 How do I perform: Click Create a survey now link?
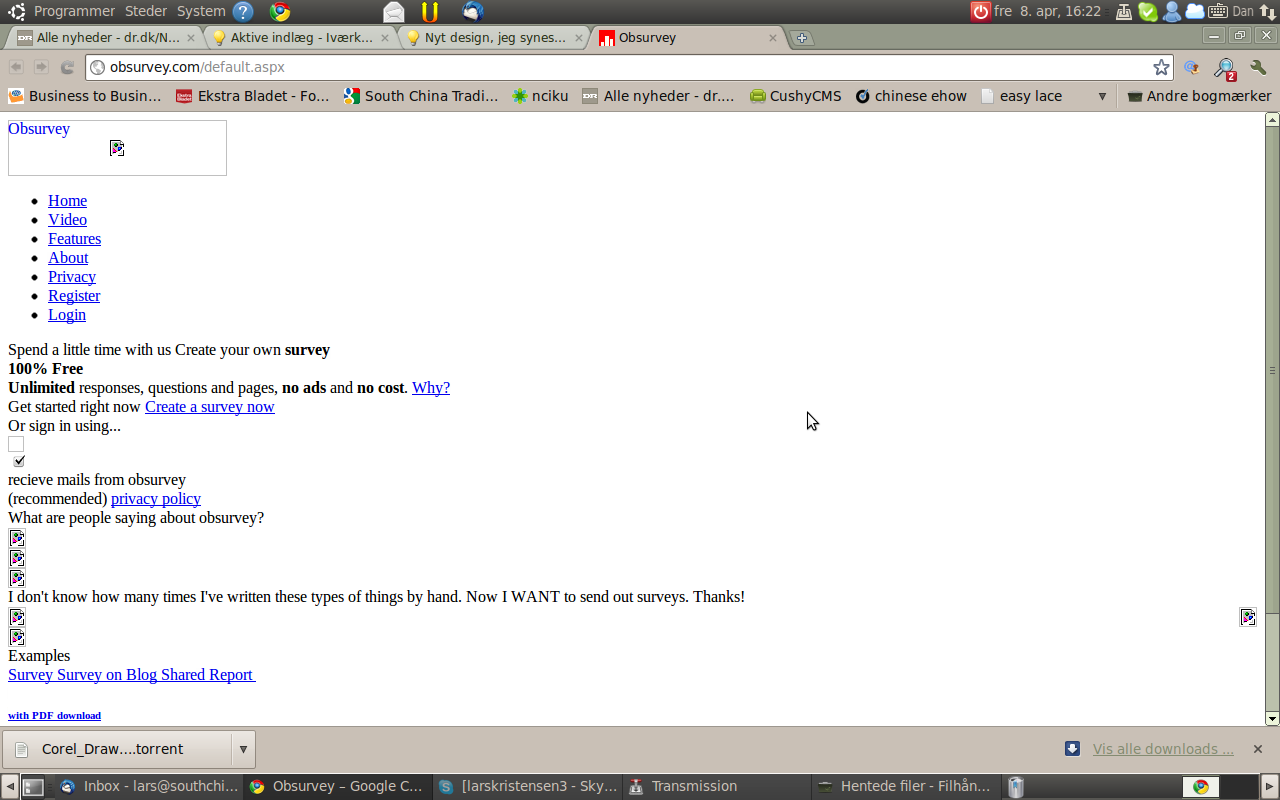[209, 407]
